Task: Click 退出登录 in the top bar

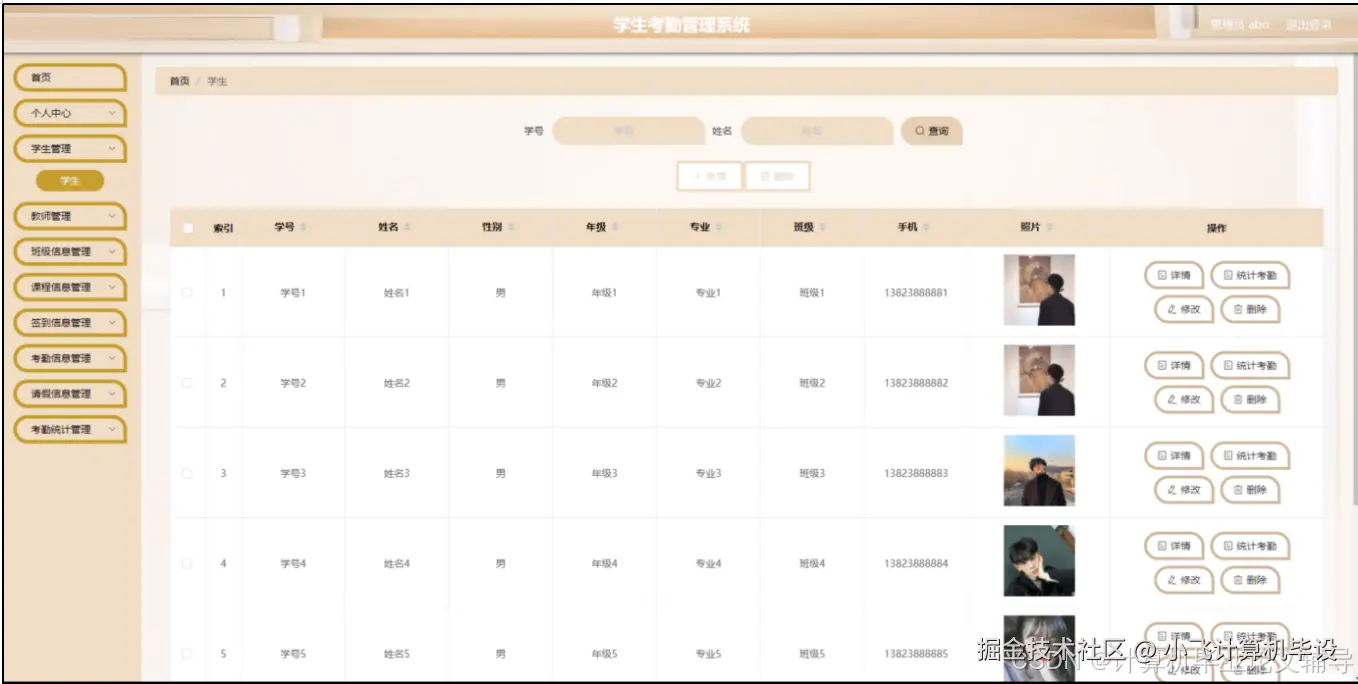Action: [1309, 25]
